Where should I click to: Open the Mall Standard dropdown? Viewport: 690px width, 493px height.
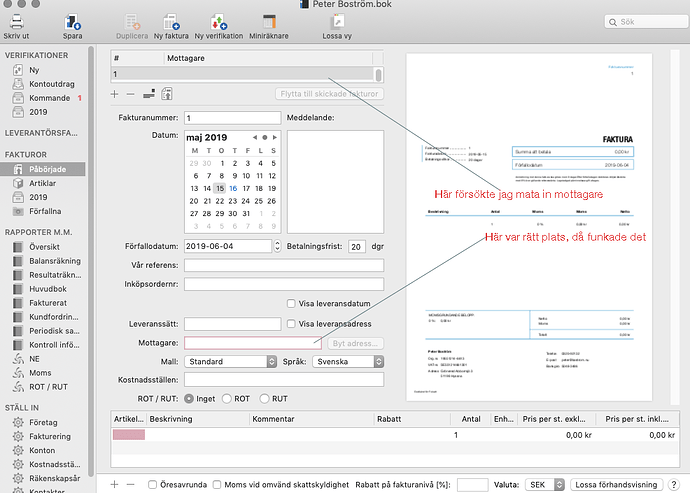pos(231,361)
